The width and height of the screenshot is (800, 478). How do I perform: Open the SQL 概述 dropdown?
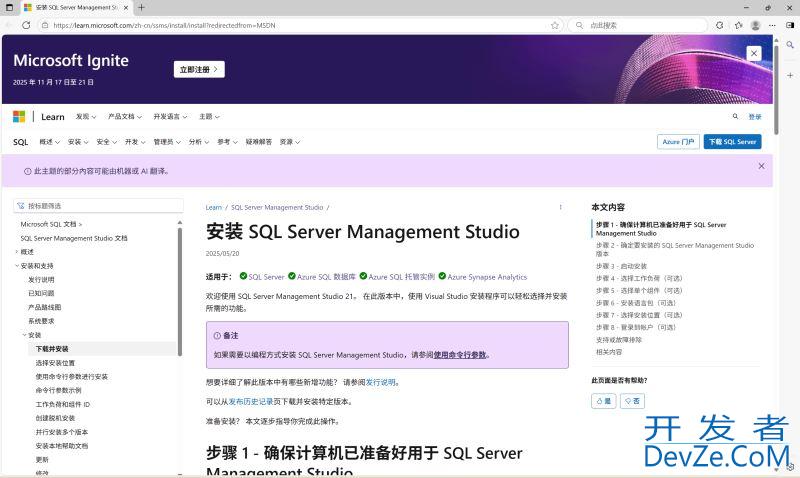[49, 142]
